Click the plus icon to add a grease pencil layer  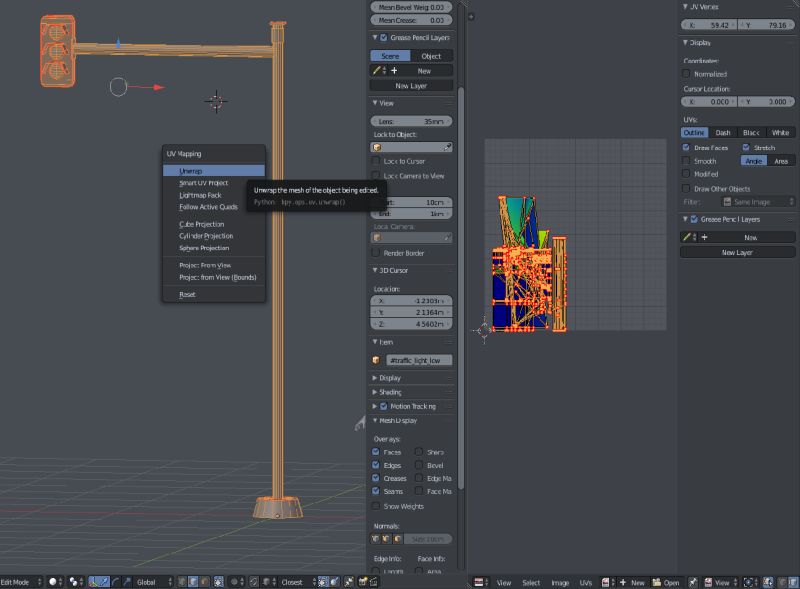point(705,236)
